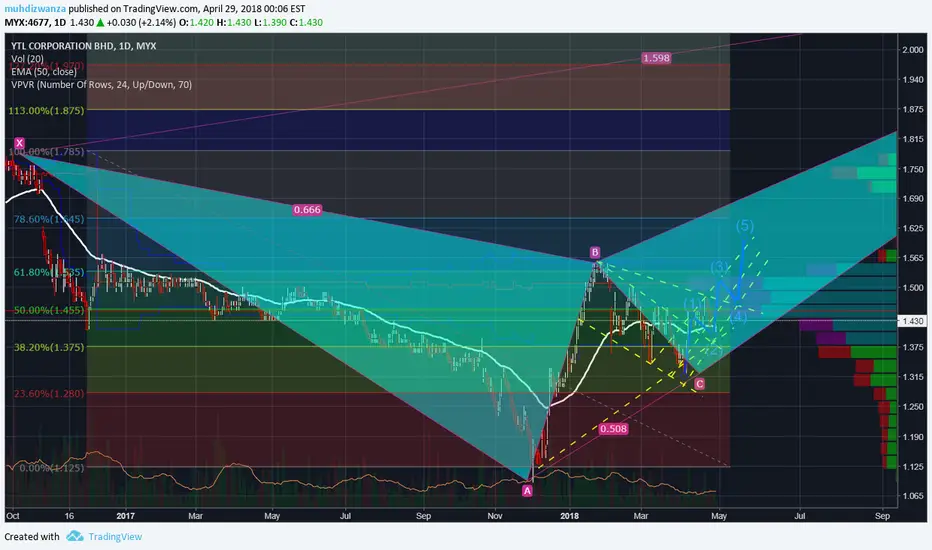Select the EMA (50, close) indicator legend
Viewport: 932px width, 550px height.
[44, 72]
